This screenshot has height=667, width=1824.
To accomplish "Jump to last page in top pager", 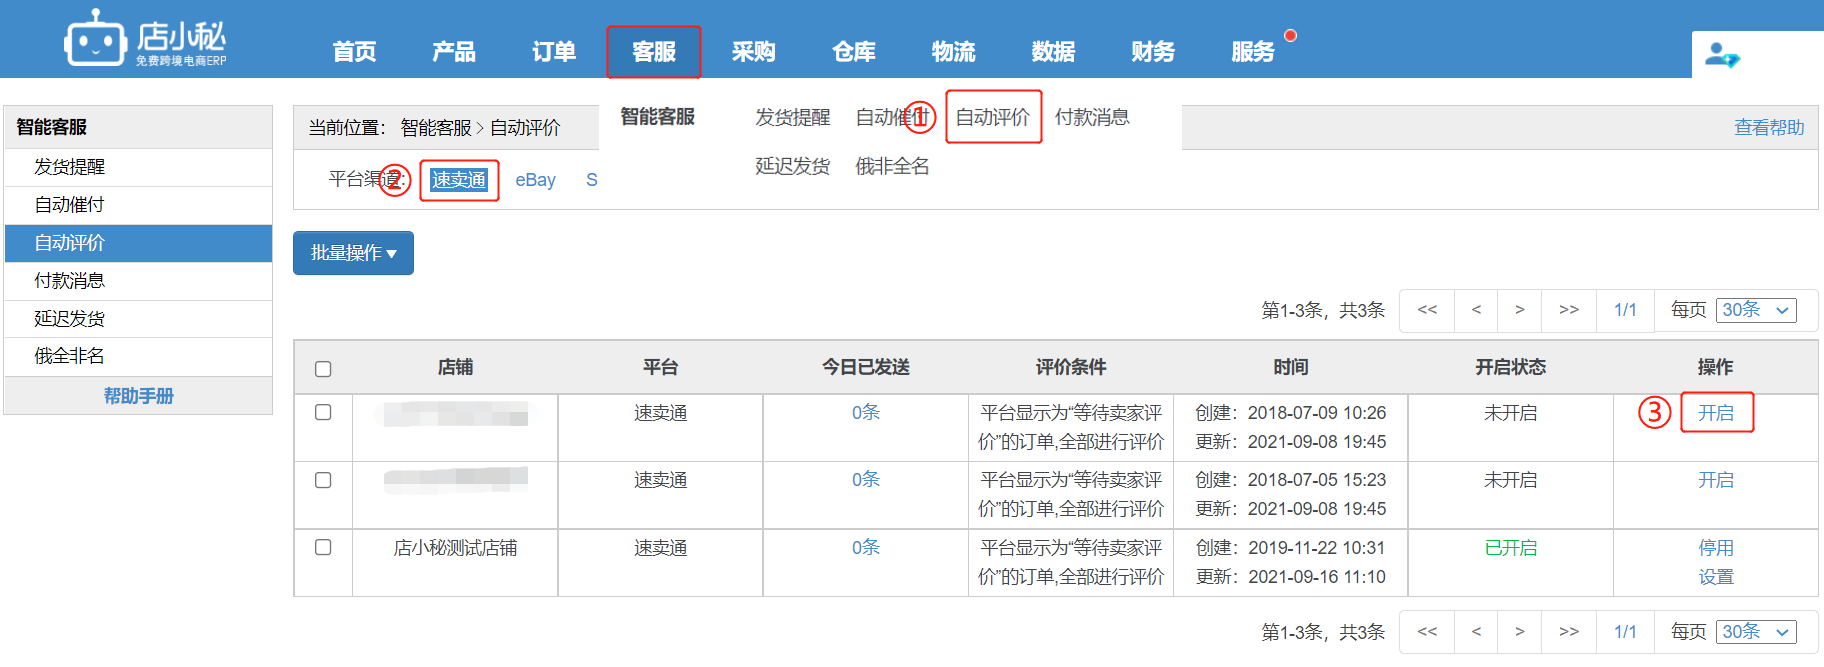I will tap(1568, 310).
